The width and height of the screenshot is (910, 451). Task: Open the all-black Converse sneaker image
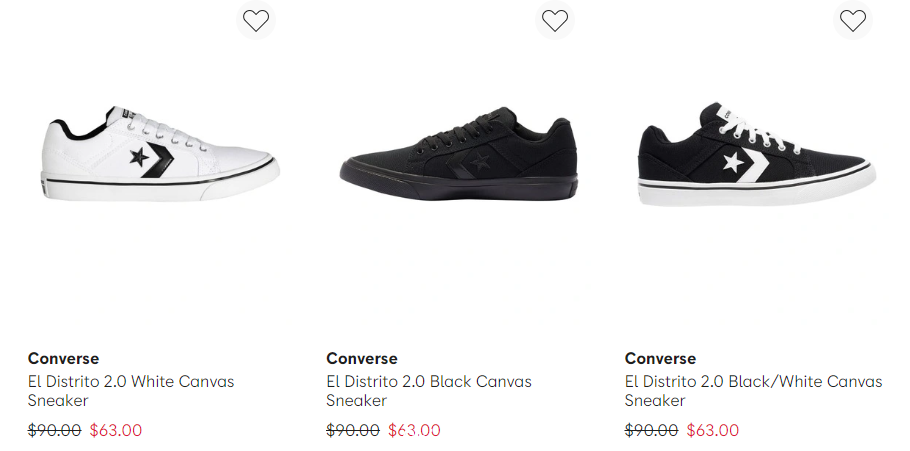click(x=458, y=154)
